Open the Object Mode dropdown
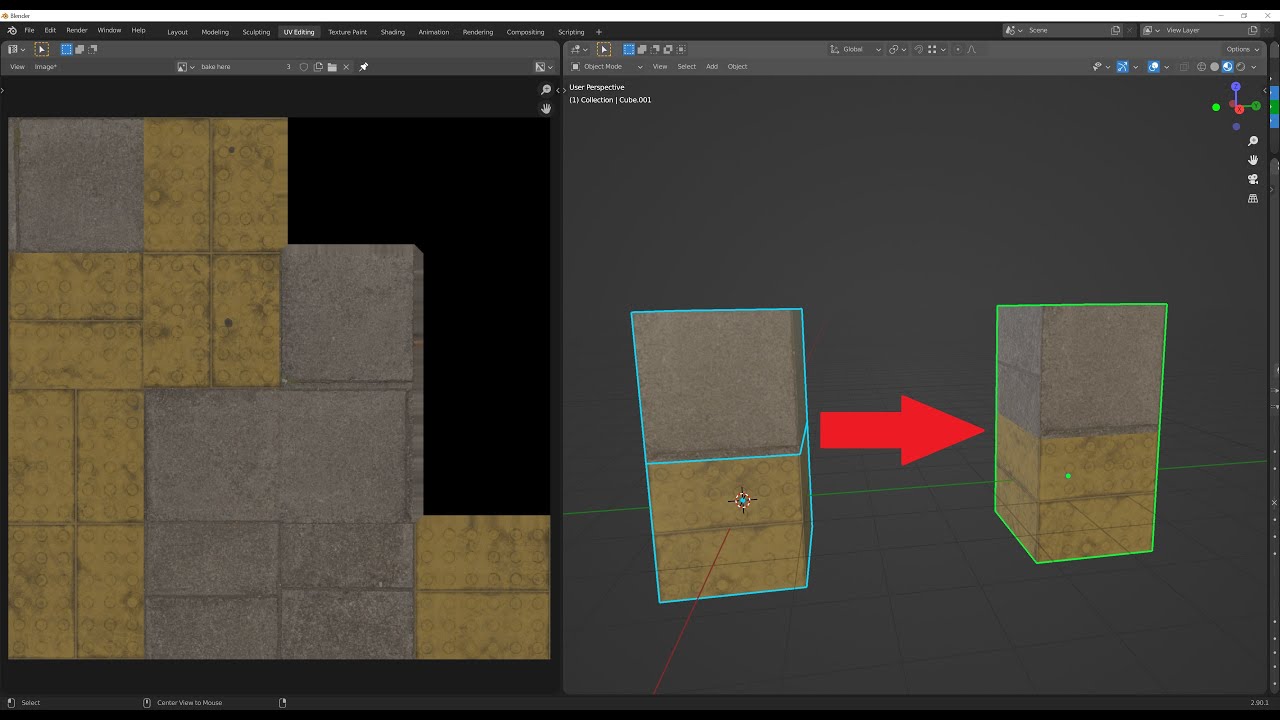 point(607,67)
